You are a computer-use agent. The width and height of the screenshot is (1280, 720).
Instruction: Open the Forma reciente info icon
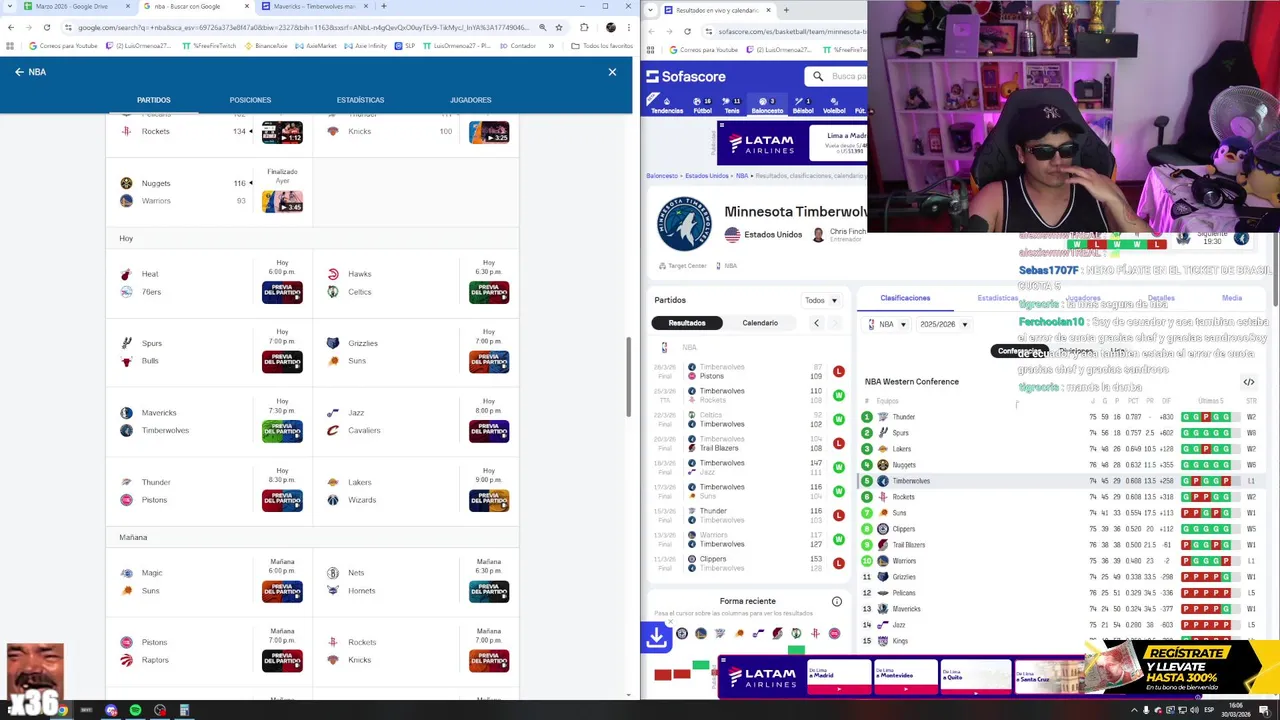[x=837, y=602]
